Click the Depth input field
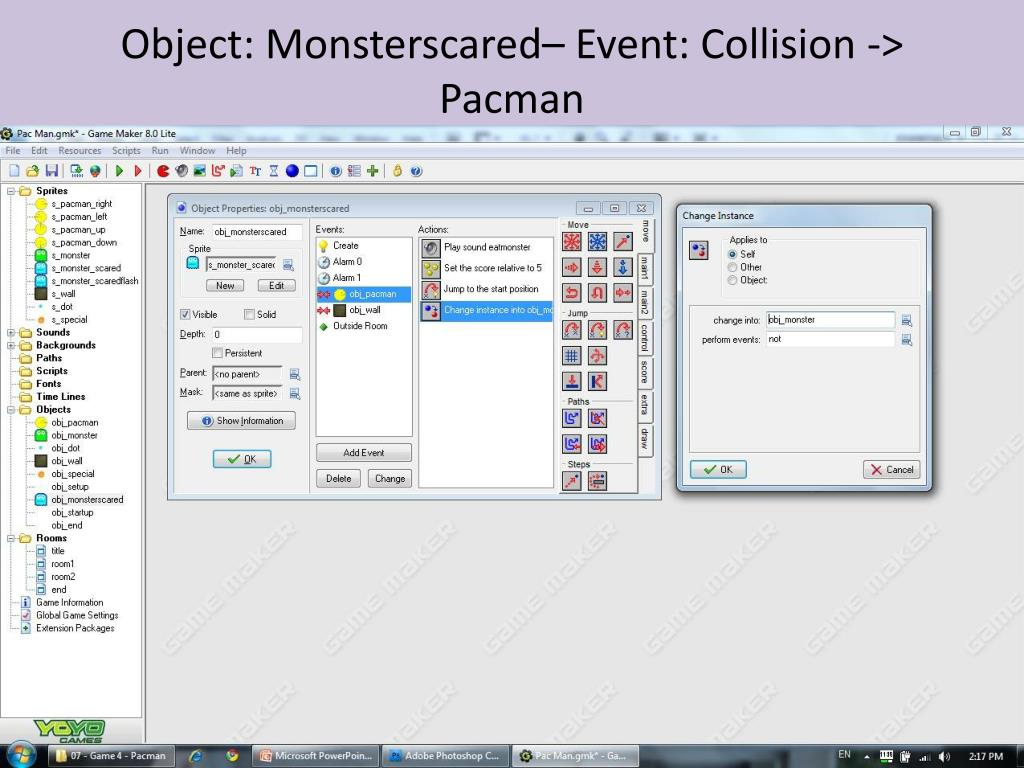The image size is (1024, 768). pos(257,334)
